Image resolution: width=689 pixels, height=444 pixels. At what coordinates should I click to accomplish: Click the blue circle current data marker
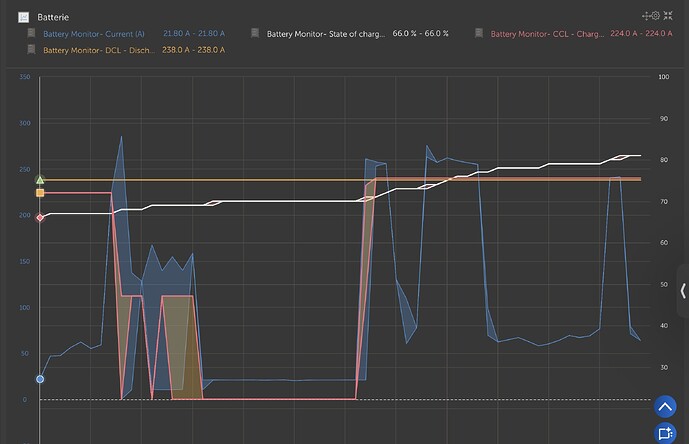[x=40, y=379]
